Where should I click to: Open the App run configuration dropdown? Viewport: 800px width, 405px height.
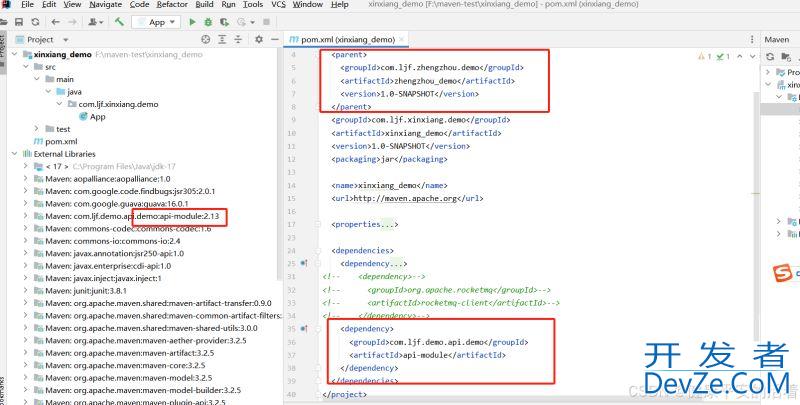[157, 22]
